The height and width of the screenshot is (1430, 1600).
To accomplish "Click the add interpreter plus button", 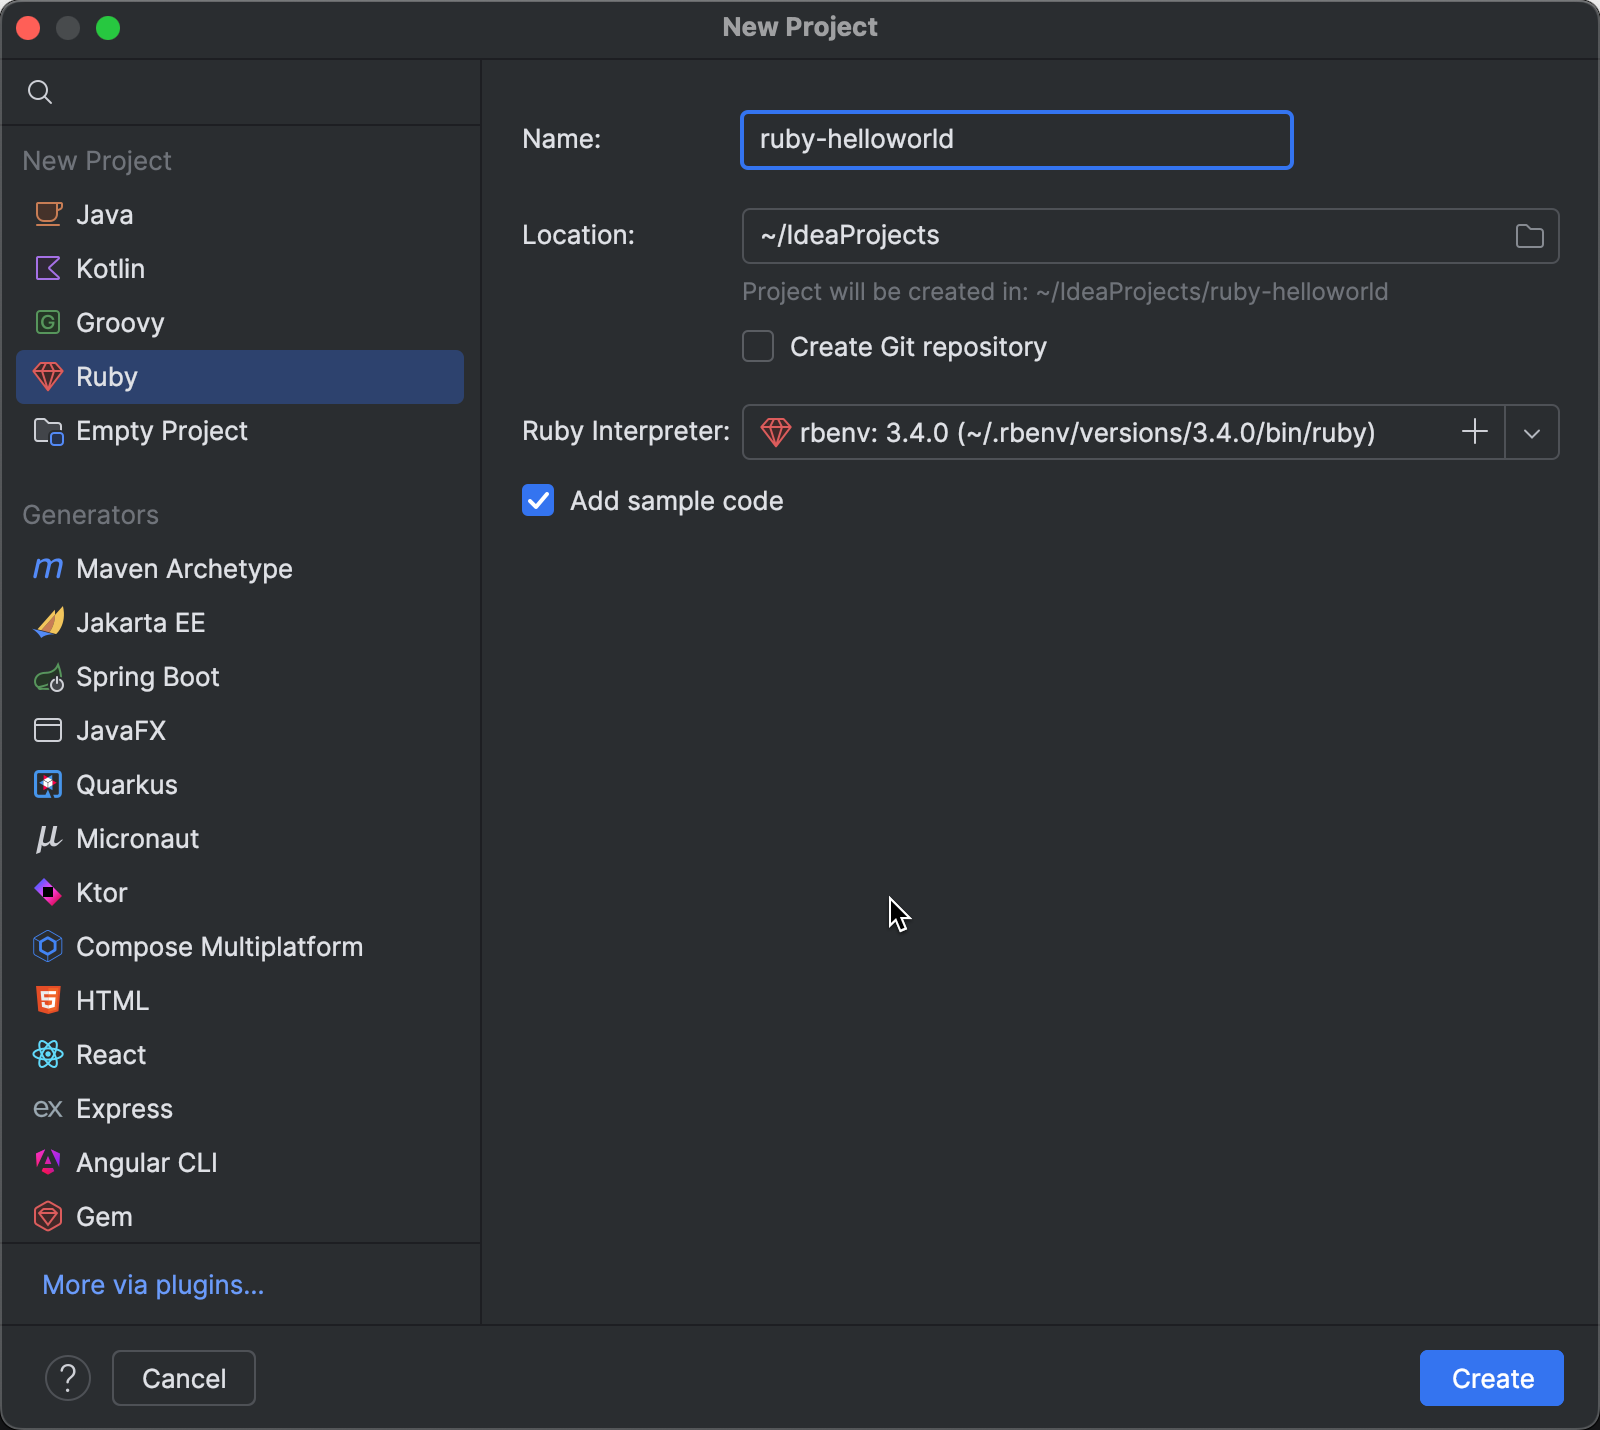I will (x=1475, y=432).
